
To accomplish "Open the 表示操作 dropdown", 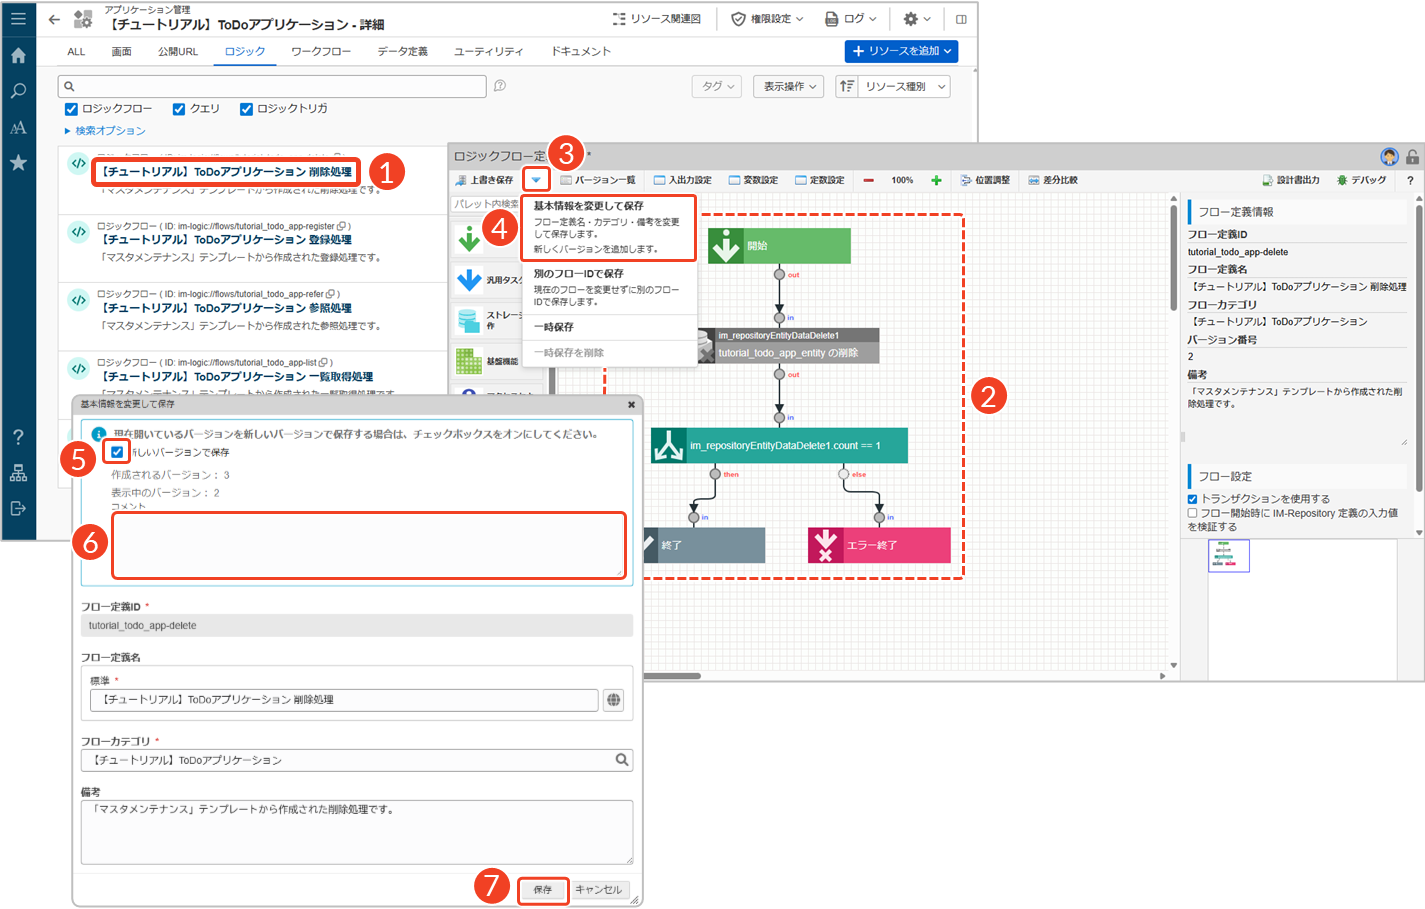I will pyautogui.click(x=788, y=87).
